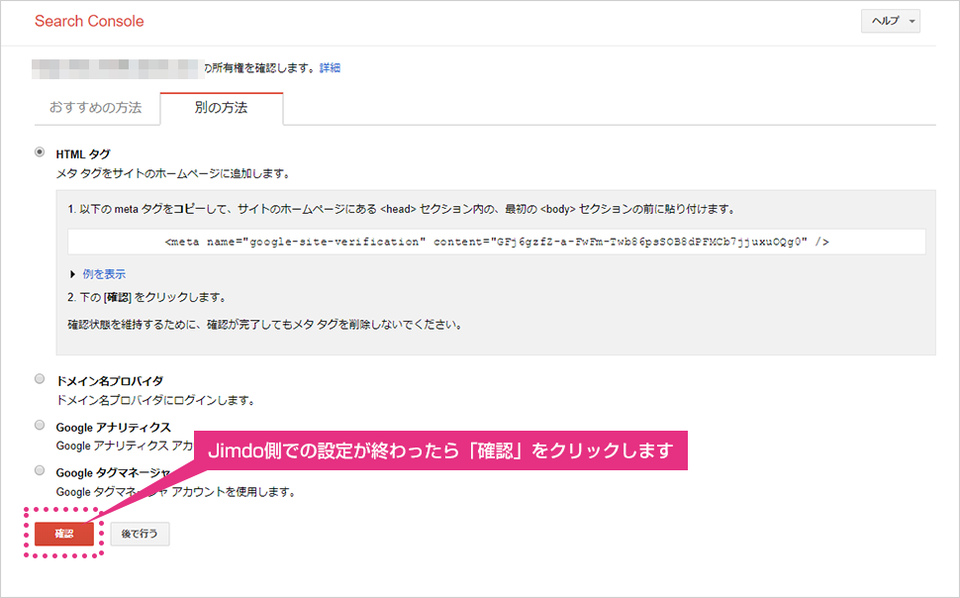Select the ドメイン名プロバイダ radio button
This screenshot has height=598, width=960.
point(40,379)
